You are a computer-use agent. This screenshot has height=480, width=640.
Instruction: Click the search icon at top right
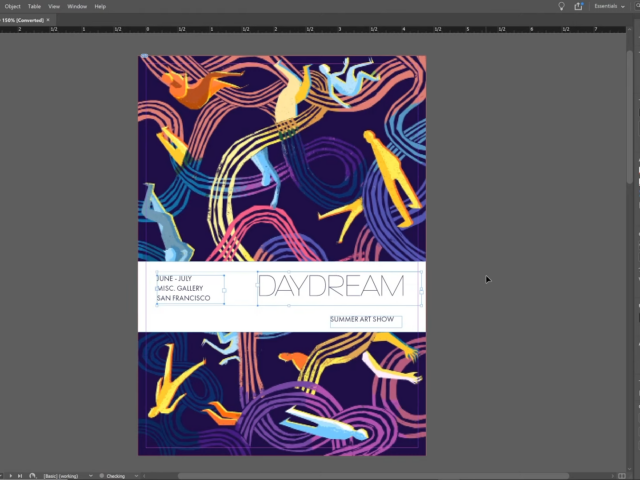(x=636, y=6)
